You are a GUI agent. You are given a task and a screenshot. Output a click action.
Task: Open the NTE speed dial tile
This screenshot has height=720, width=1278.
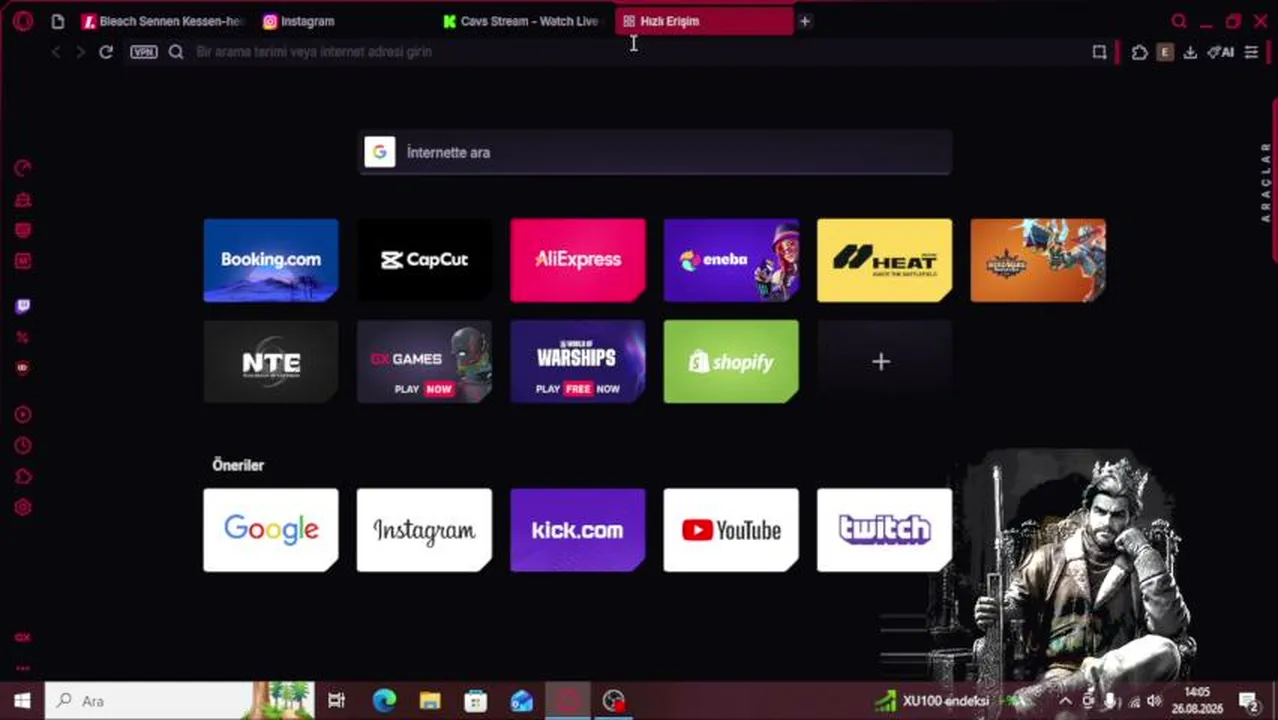pyautogui.click(x=271, y=361)
